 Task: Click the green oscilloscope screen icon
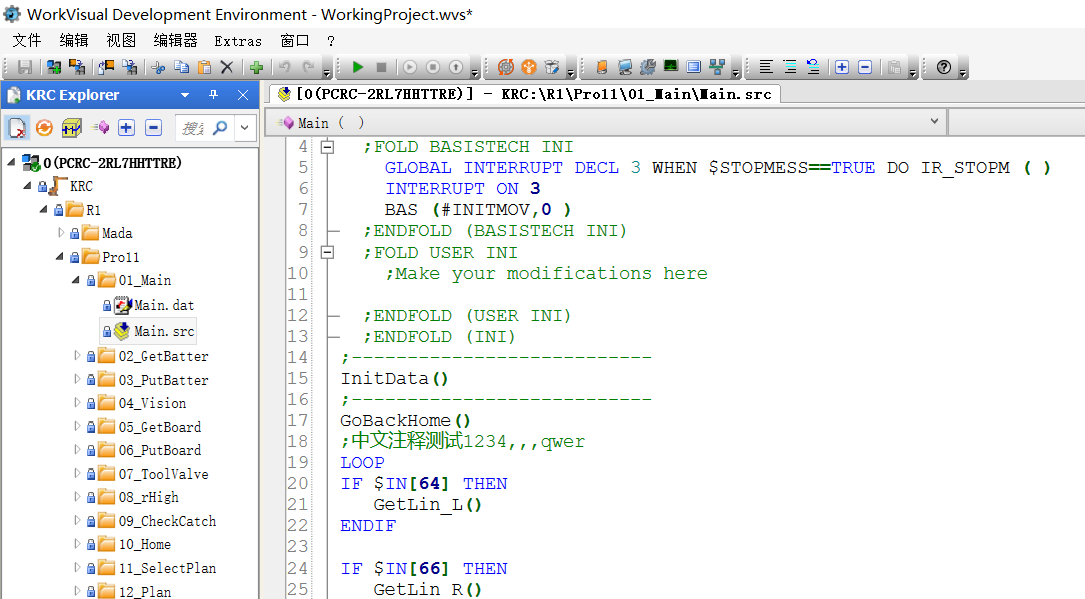[671, 66]
